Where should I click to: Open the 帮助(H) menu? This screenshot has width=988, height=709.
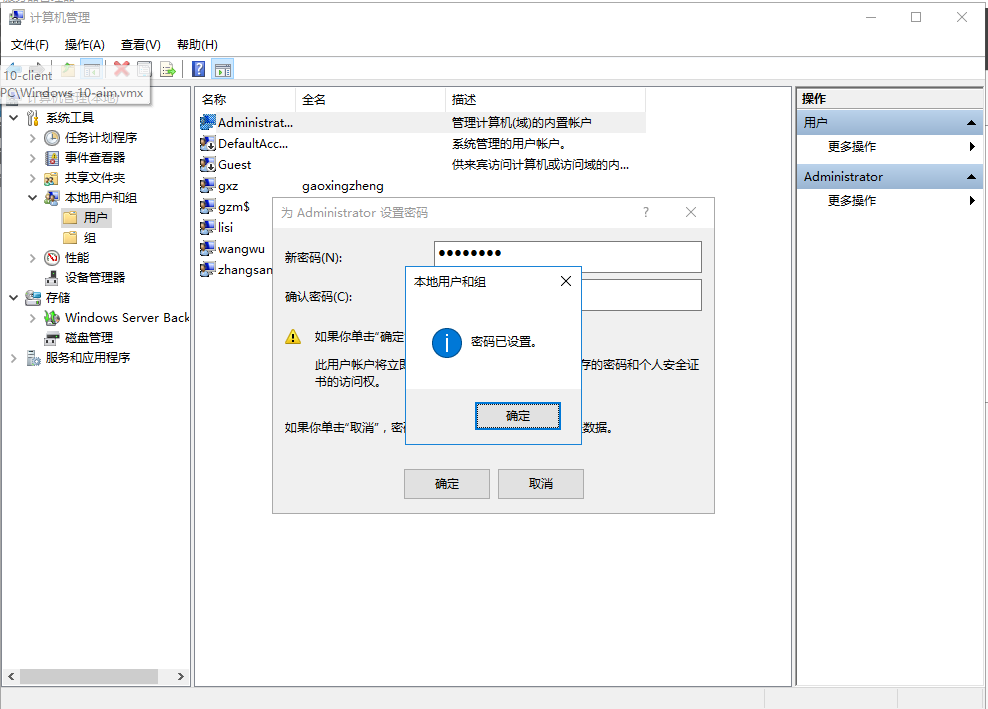[197, 45]
